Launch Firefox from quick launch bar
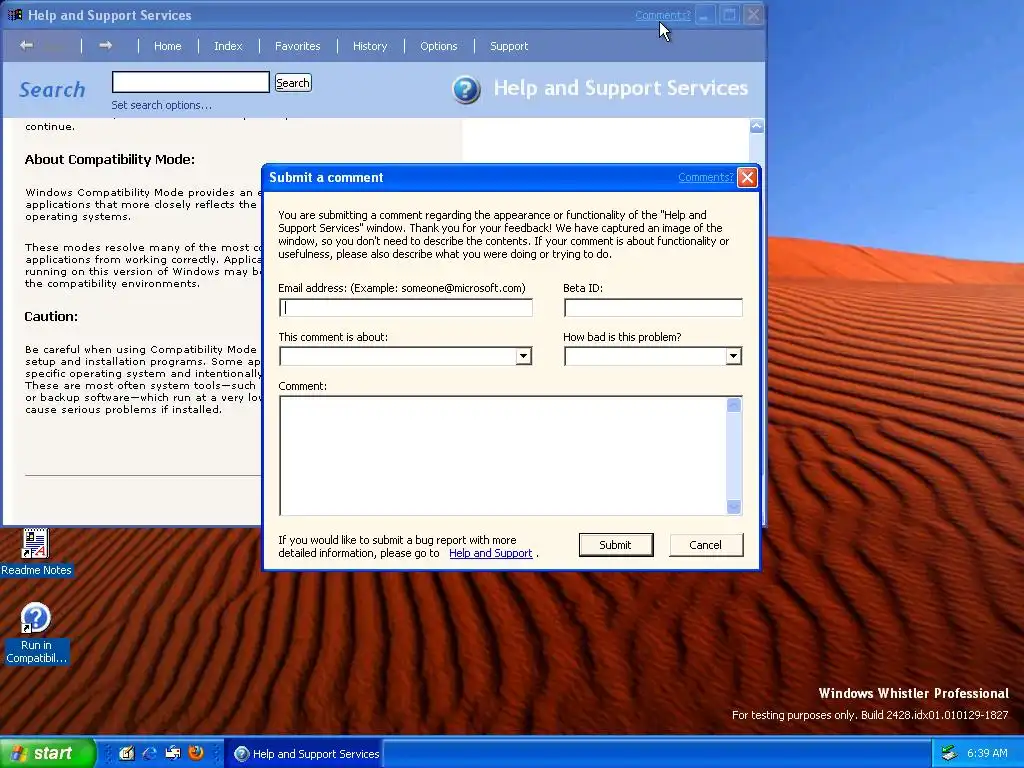Viewport: 1024px width, 768px height. coord(195,753)
